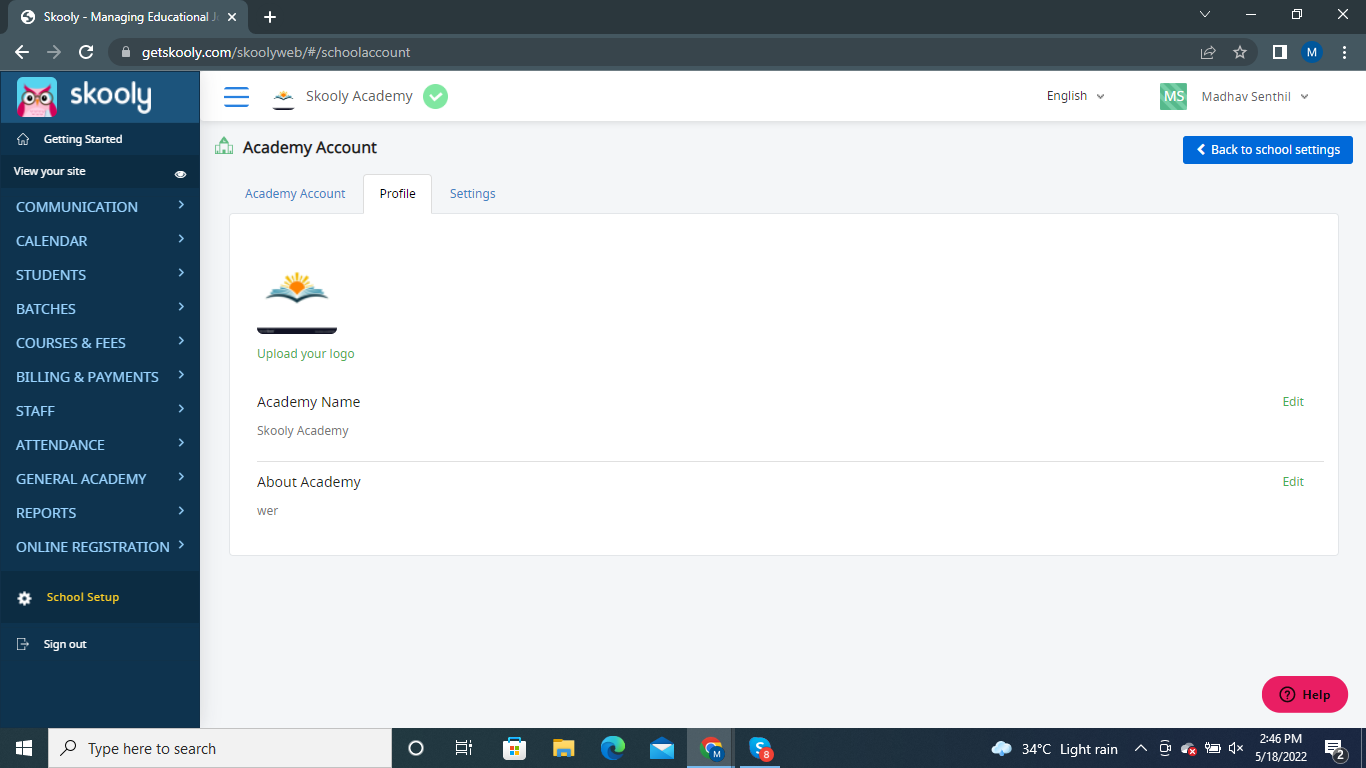Open Skype from taskbar
Viewport: 1366px width, 768px height.
[760, 748]
